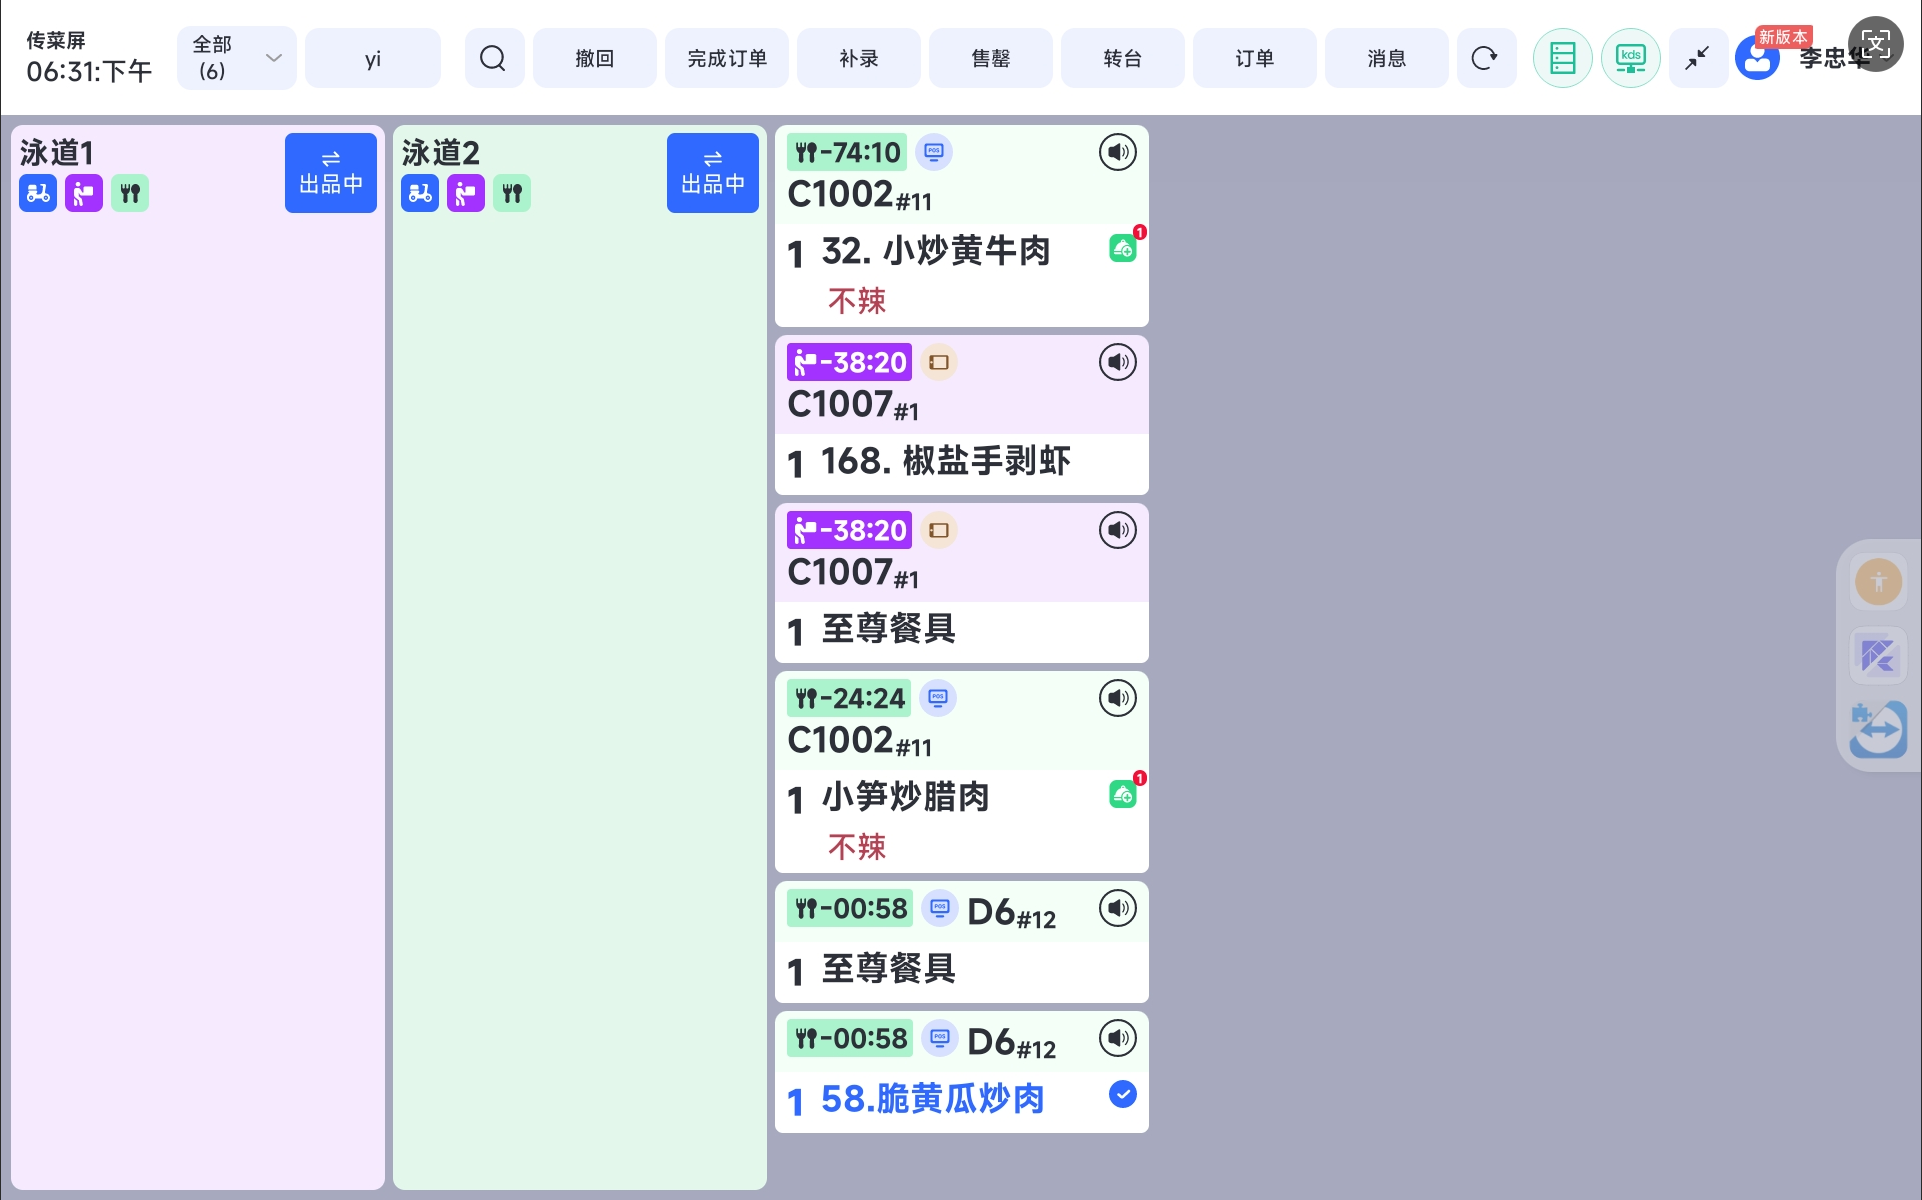Toggle the purple takeaway filter in 泳道2
1922x1200 pixels.
466,193
